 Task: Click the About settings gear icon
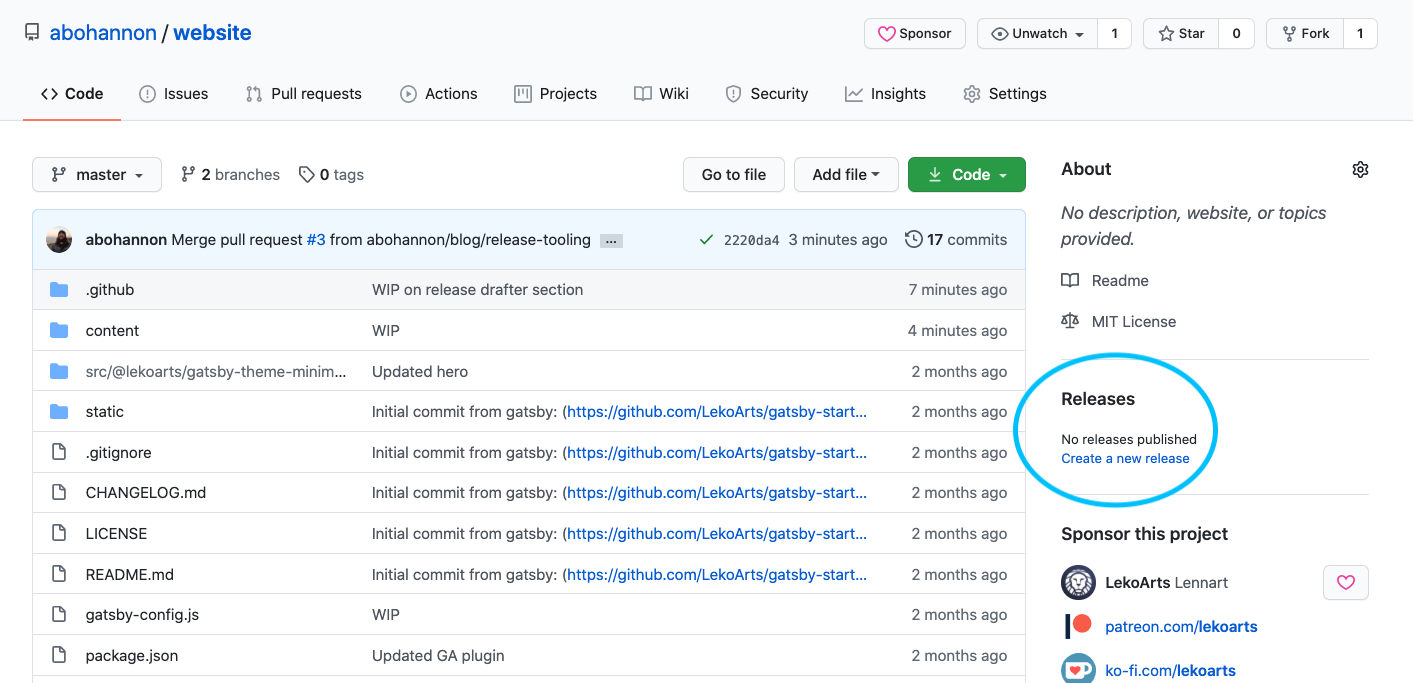click(1360, 169)
